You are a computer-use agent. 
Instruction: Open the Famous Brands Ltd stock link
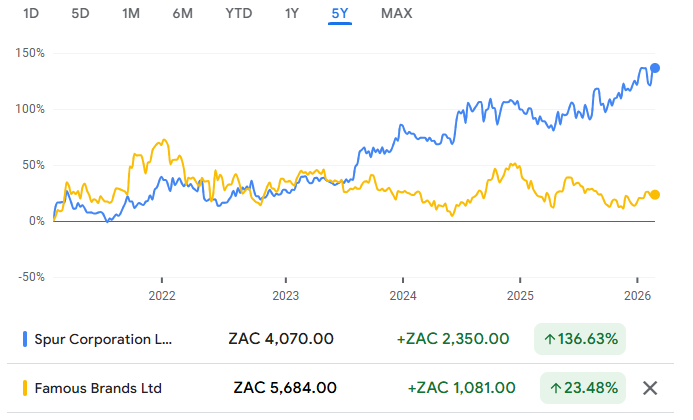tap(97, 388)
